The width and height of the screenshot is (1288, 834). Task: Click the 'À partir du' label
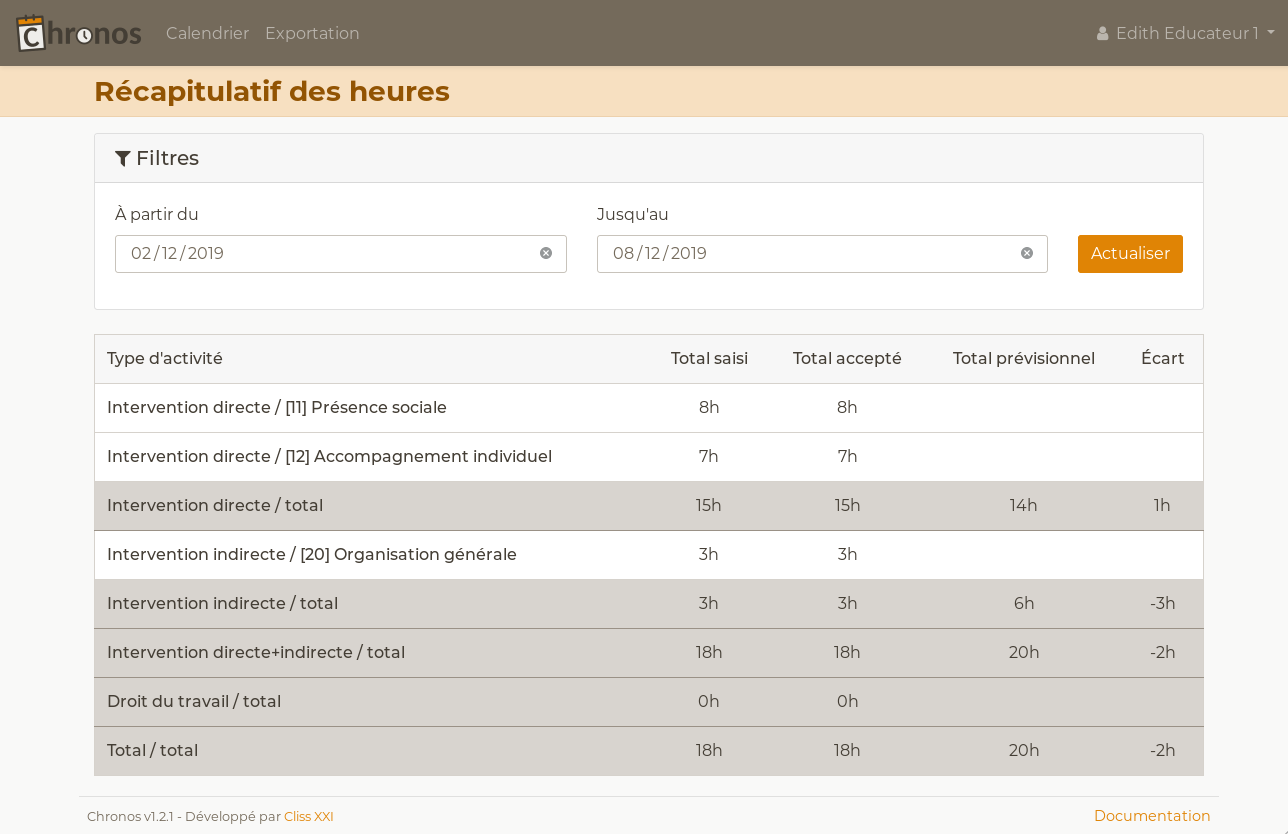[157, 214]
